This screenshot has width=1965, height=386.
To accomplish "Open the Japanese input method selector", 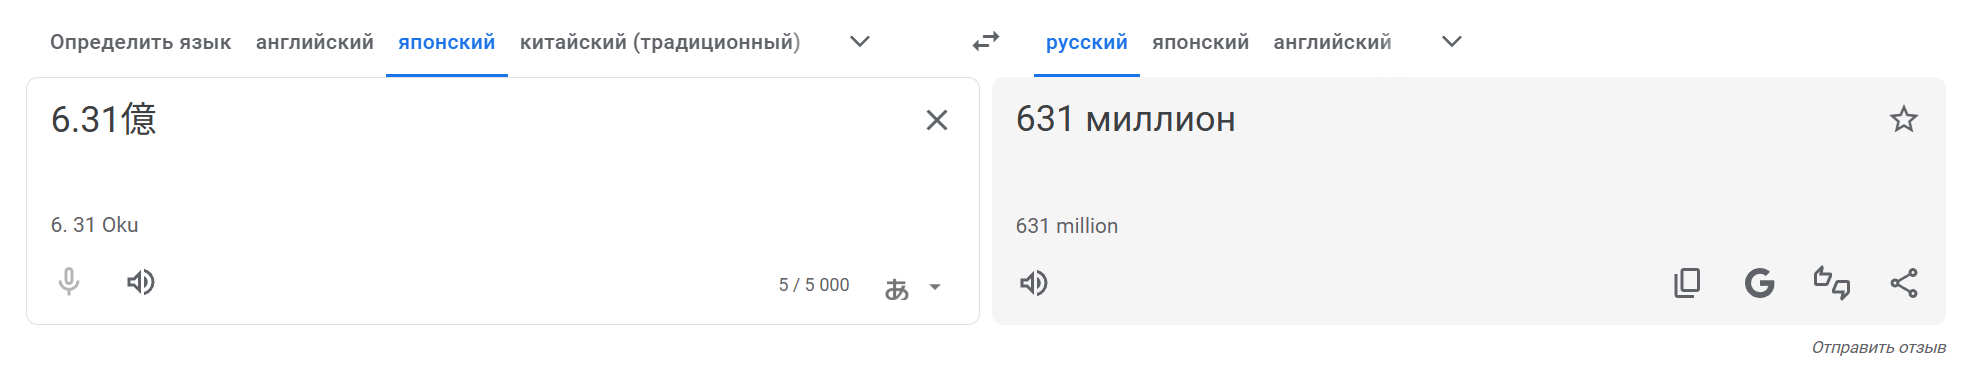I will (x=897, y=288).
